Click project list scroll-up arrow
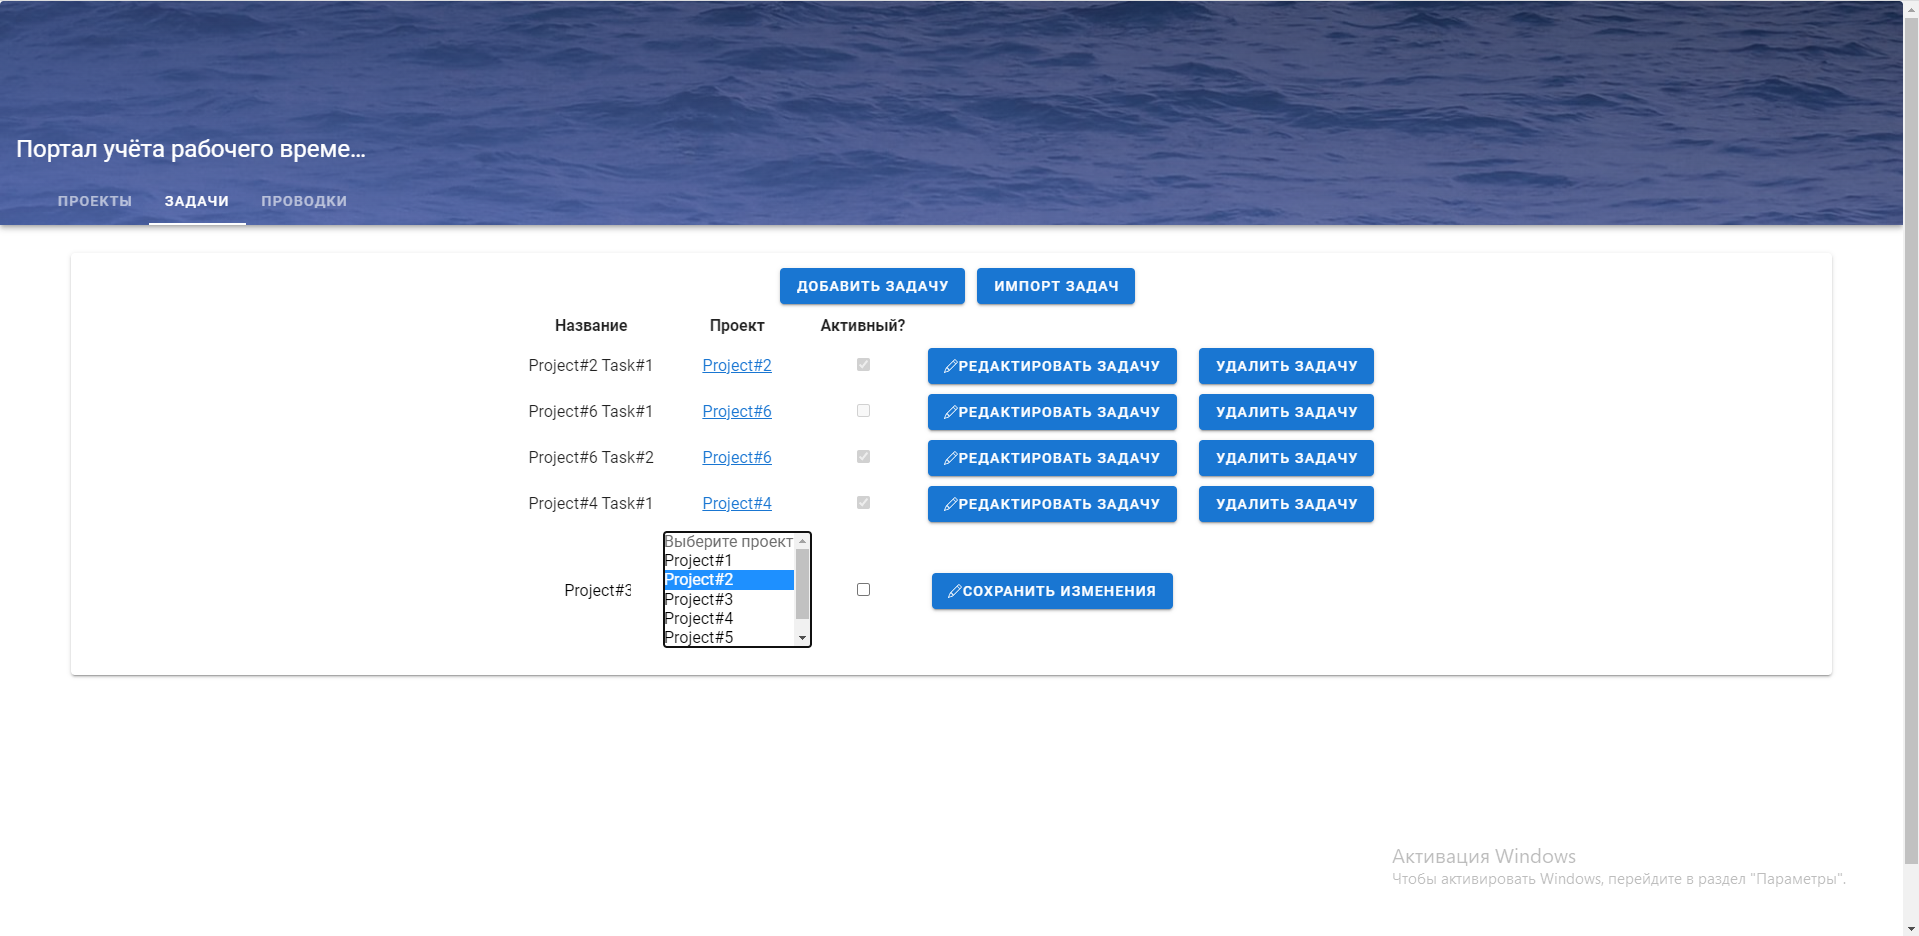The width and height of the screenshot is (1919, 936). 802,541
